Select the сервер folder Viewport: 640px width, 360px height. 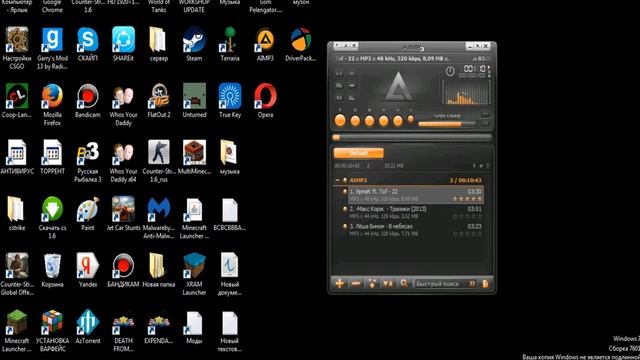[x=158, y=44]
